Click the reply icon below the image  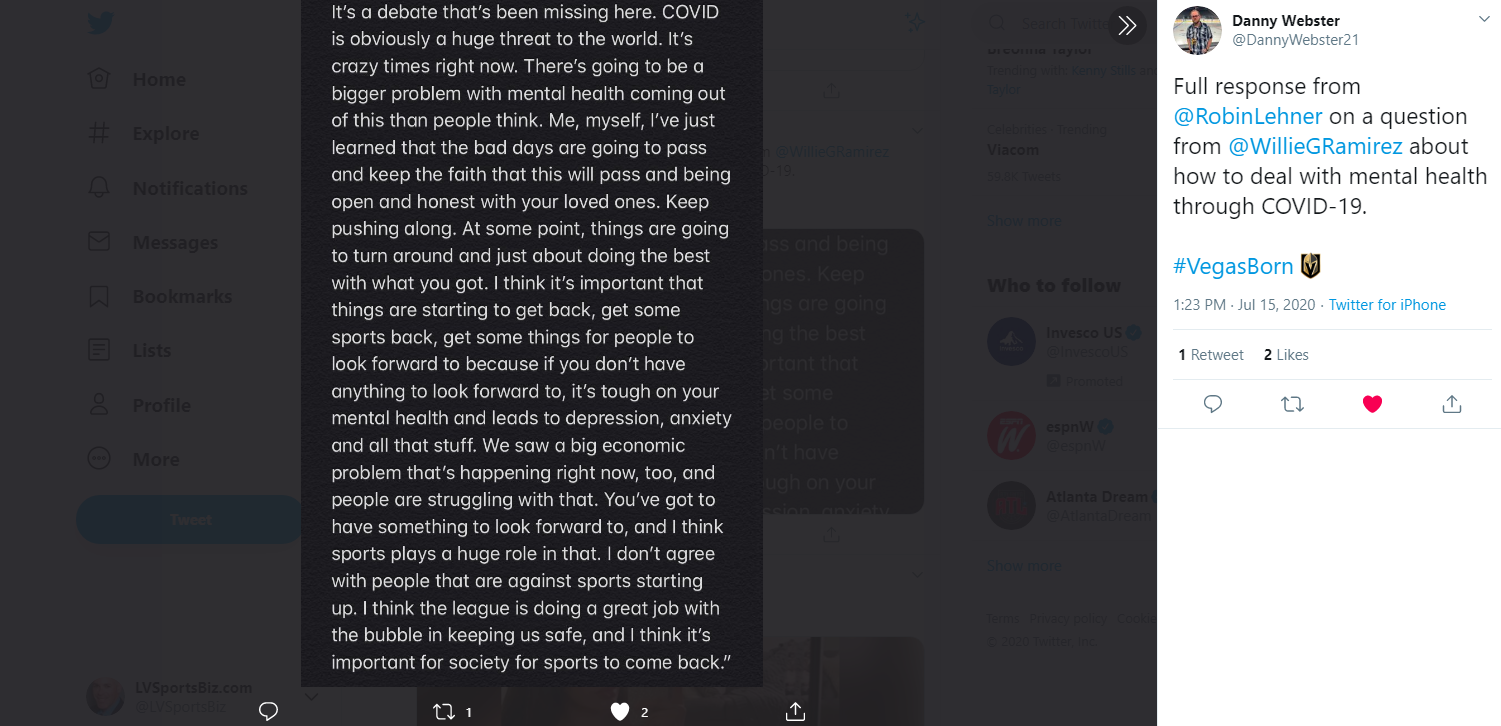tap(268, 711)
